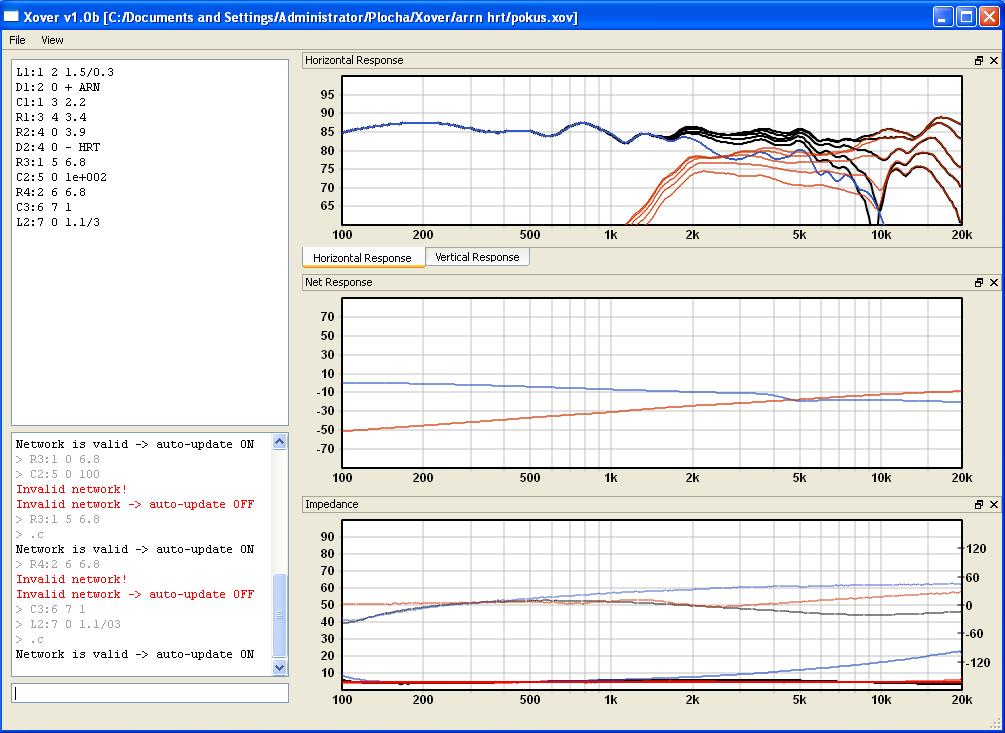
Task: Open the View menu
Action: pyautogui.click(x=52, y=40)
